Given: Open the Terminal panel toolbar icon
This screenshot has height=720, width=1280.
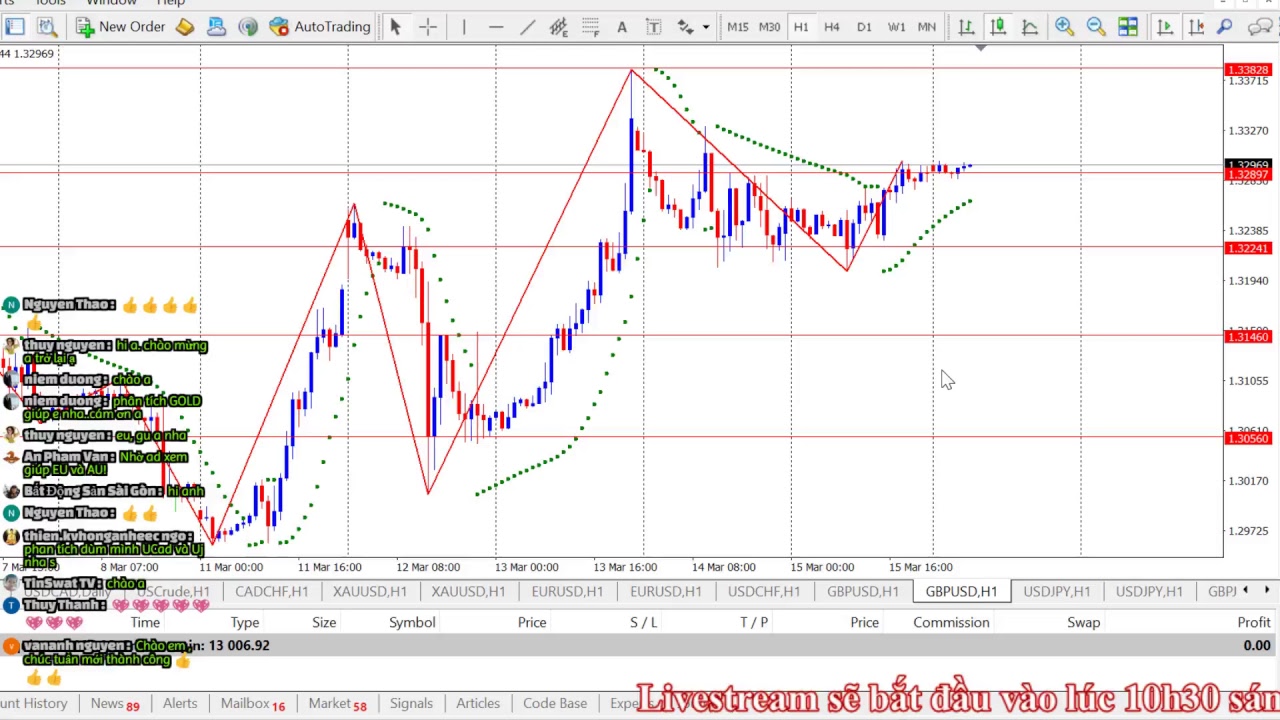Looking at the screenshot, I should click(x=15, y=27).
